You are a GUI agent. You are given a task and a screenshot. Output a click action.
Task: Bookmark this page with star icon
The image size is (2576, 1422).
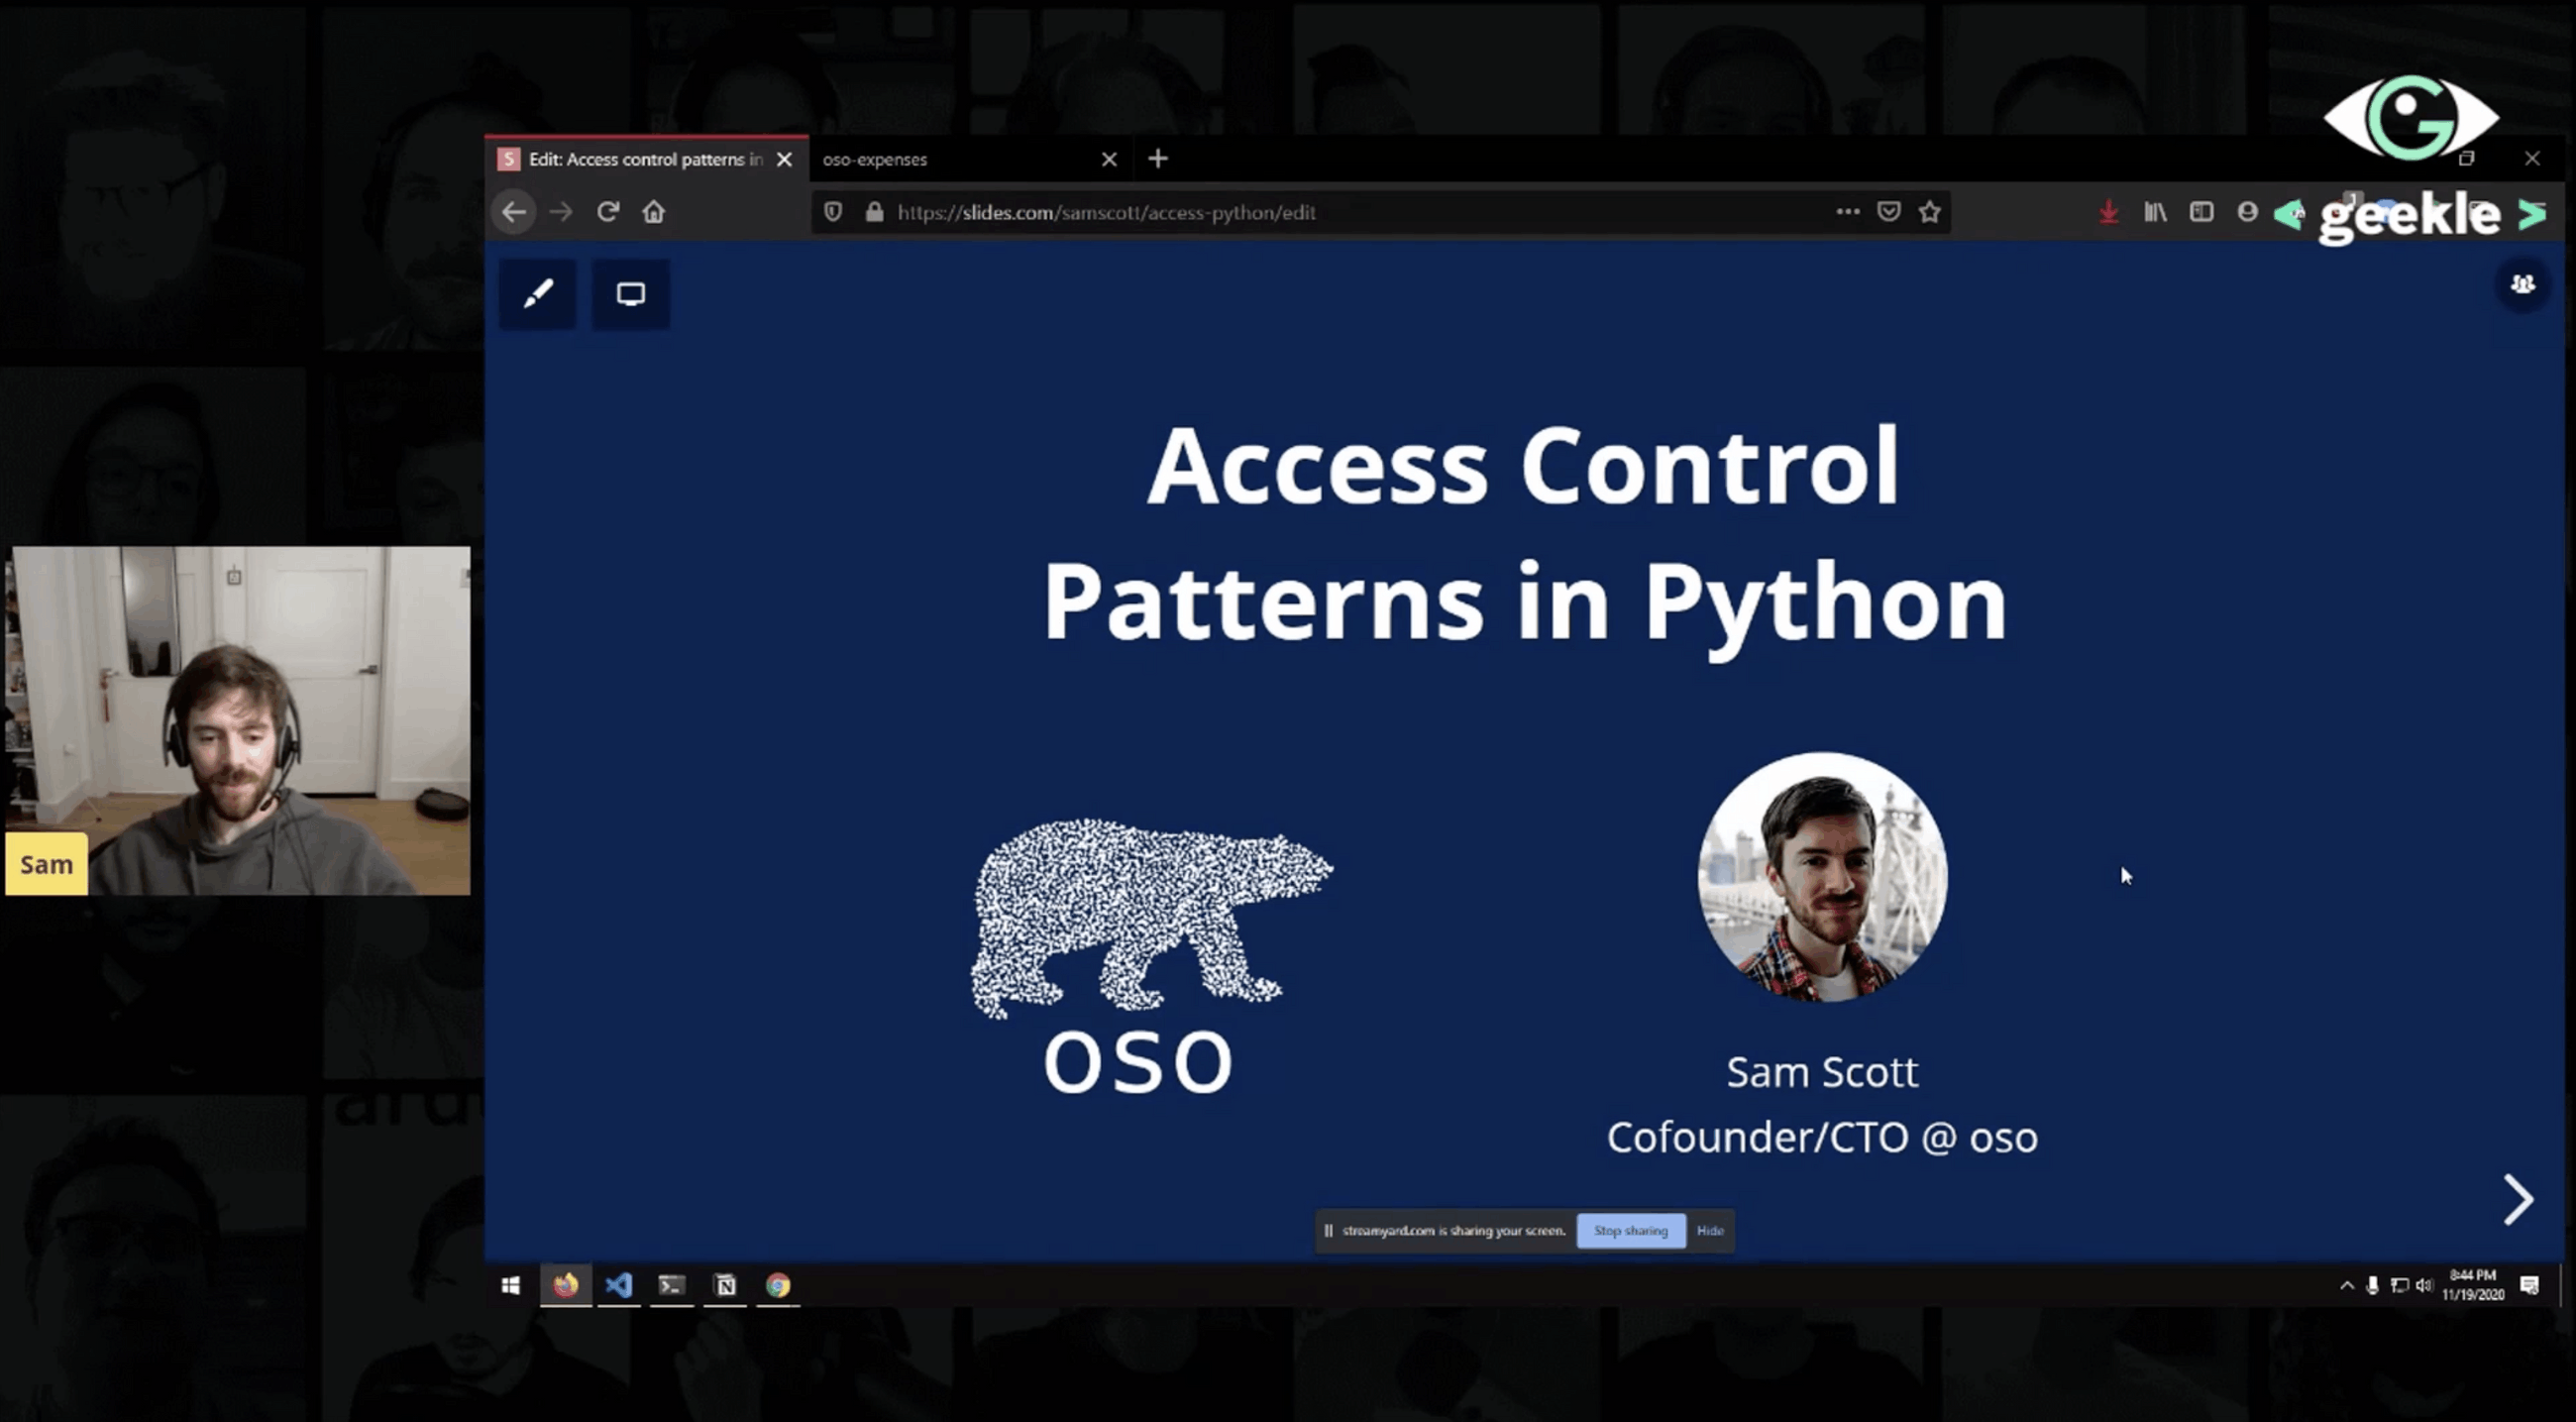1930,212
